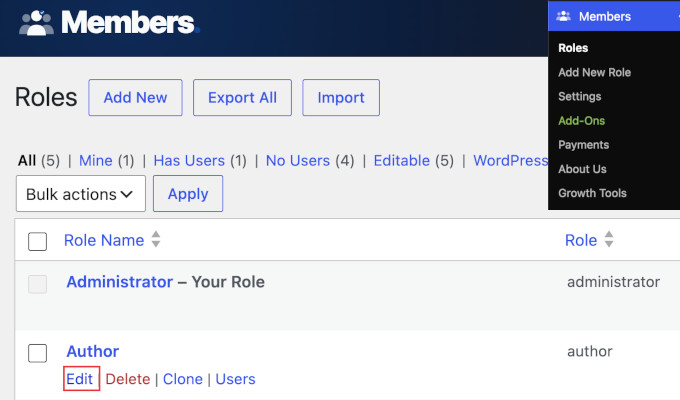
Task: Open About Us in the Members submenu
Action: (x=582, y=169)
